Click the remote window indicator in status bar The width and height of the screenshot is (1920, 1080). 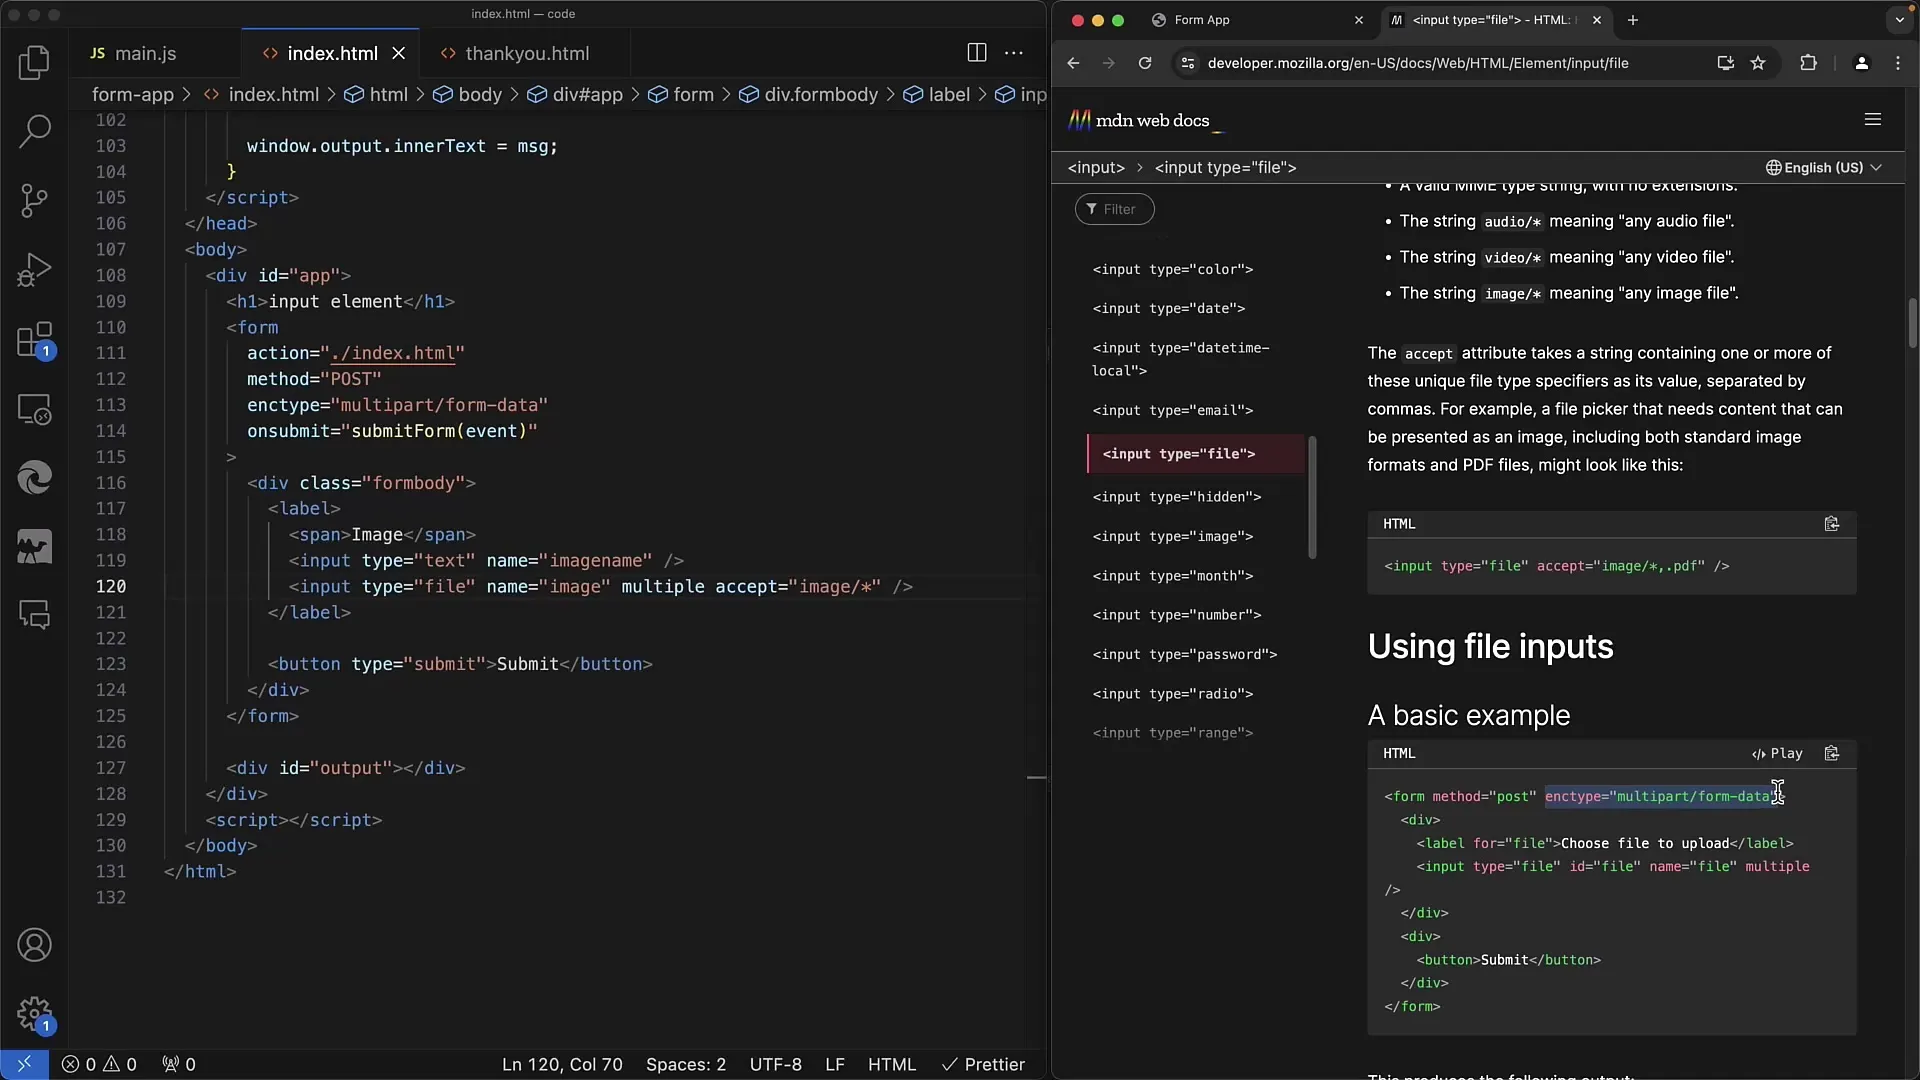(24, 1064)
